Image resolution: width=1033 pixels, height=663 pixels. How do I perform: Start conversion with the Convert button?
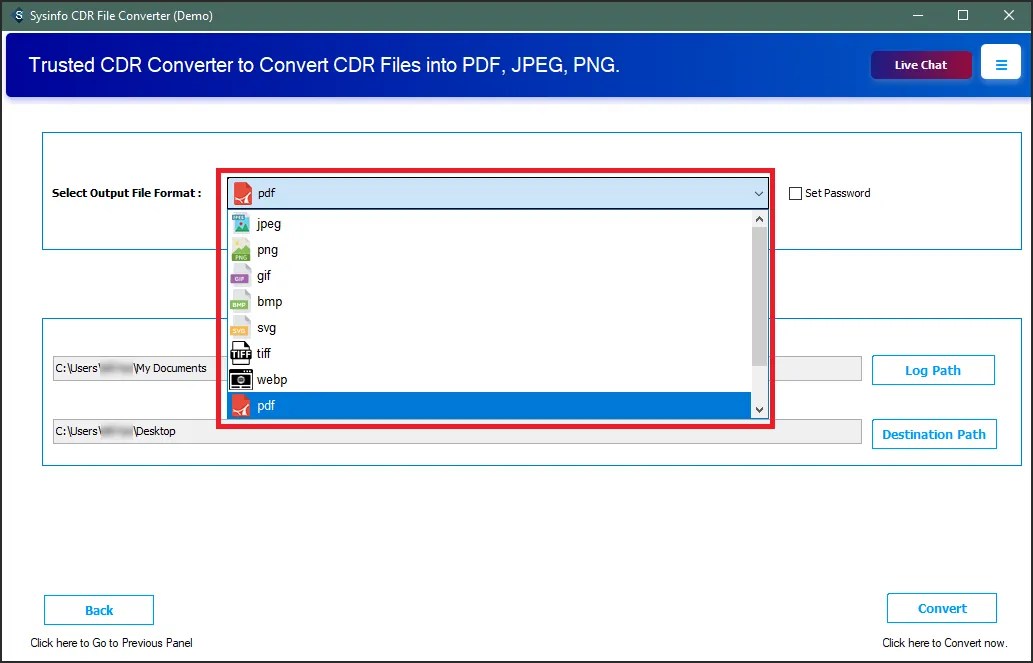(x=941, y=607)
